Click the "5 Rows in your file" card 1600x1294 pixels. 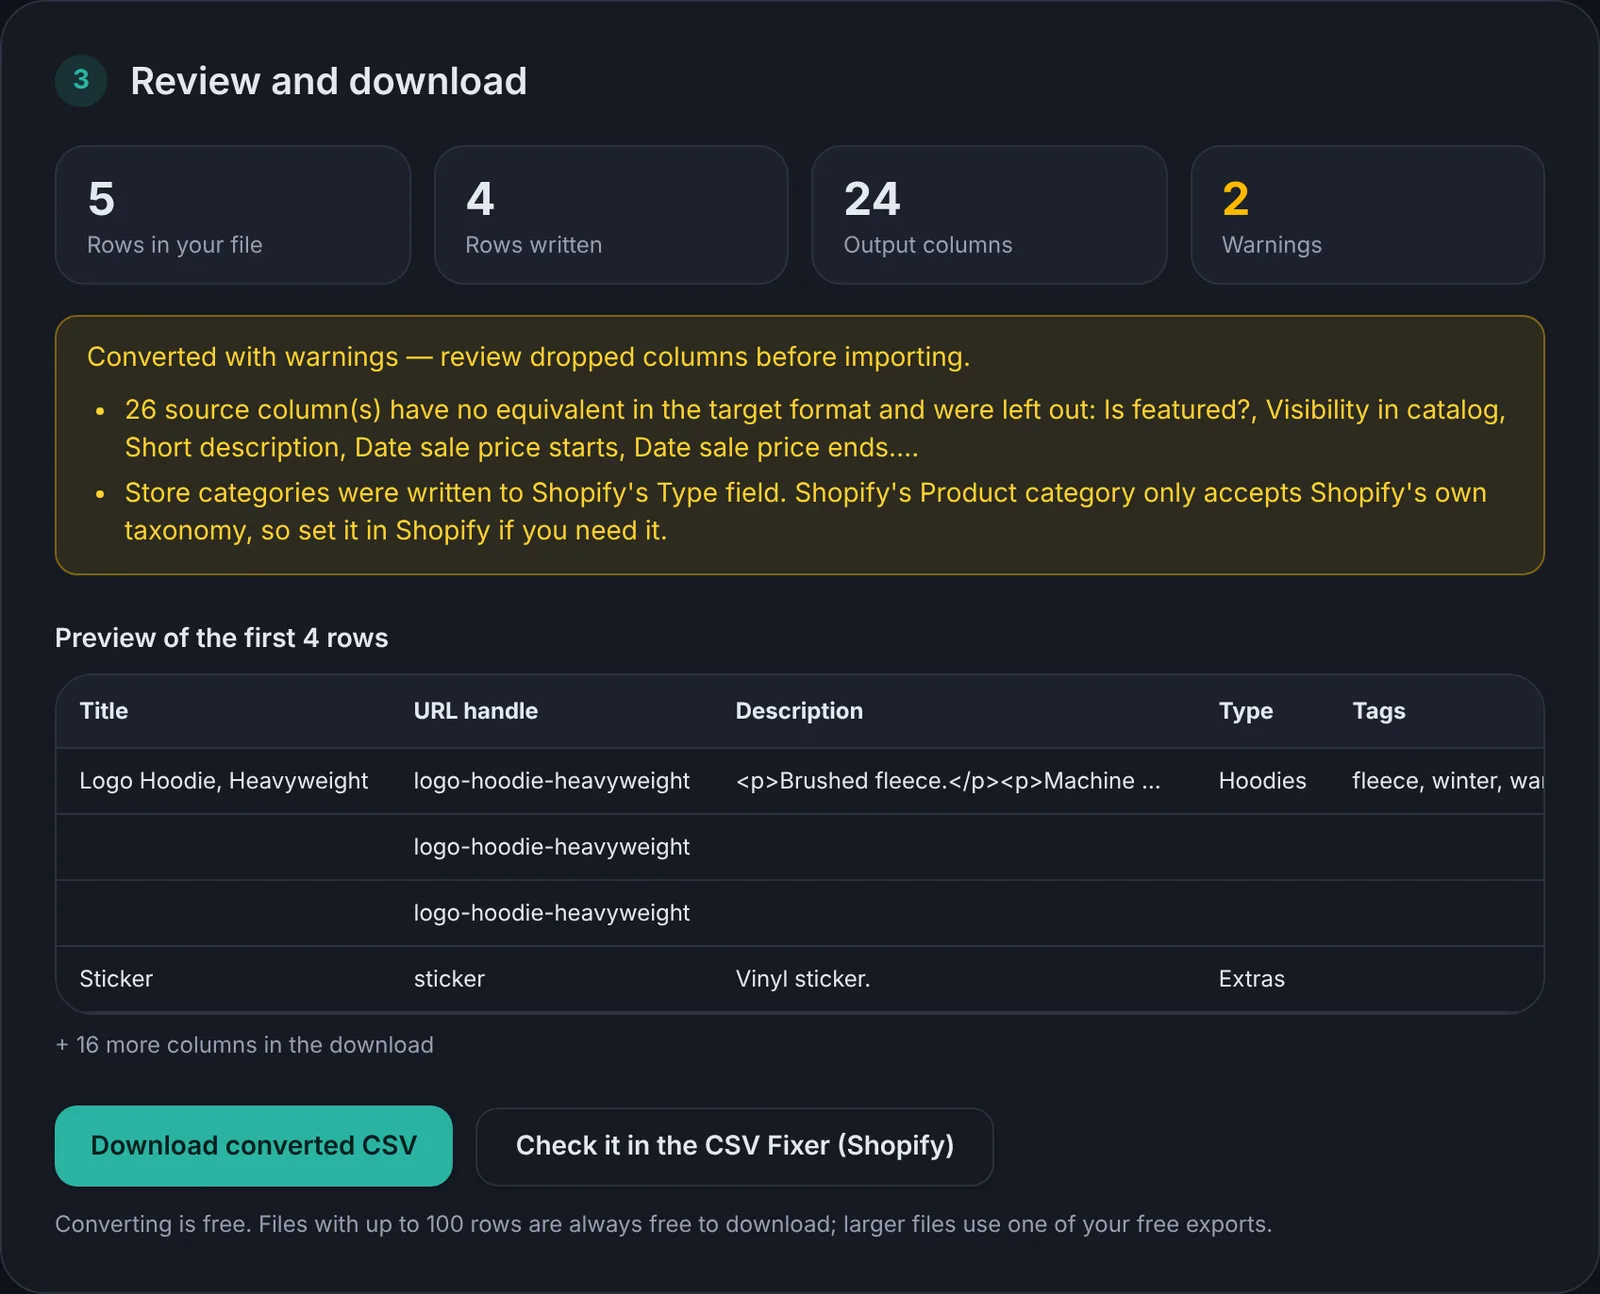click(233, 215)
